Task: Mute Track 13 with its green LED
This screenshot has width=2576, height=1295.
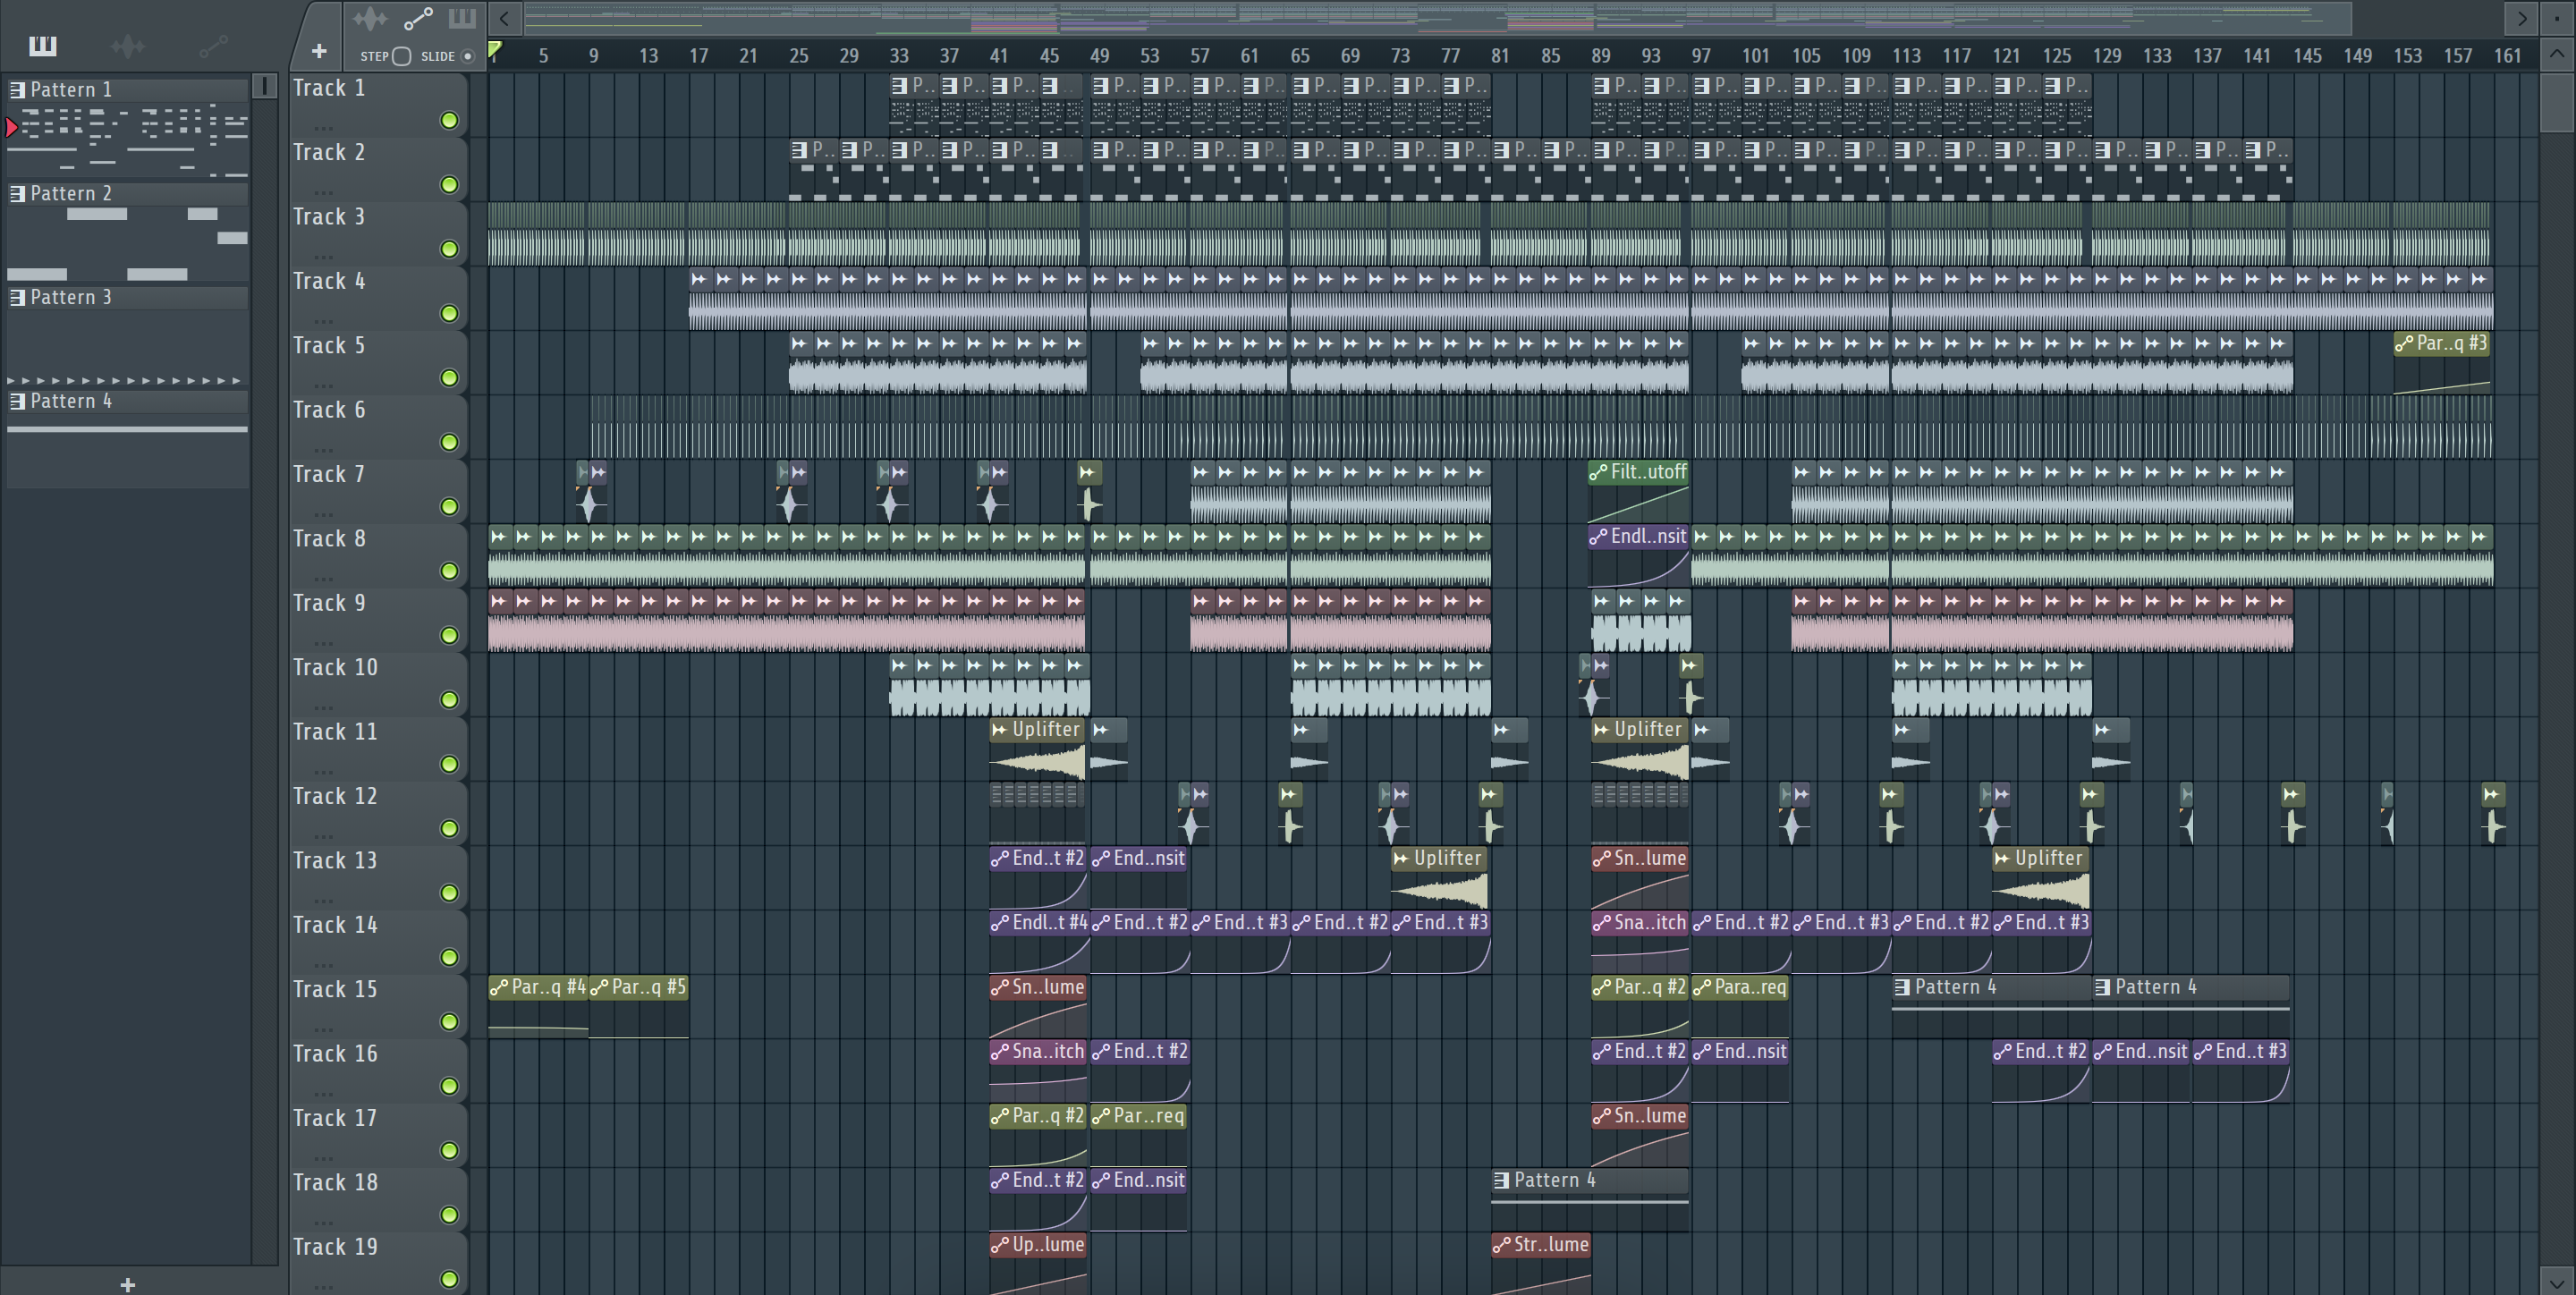Action: pos(449,893)
